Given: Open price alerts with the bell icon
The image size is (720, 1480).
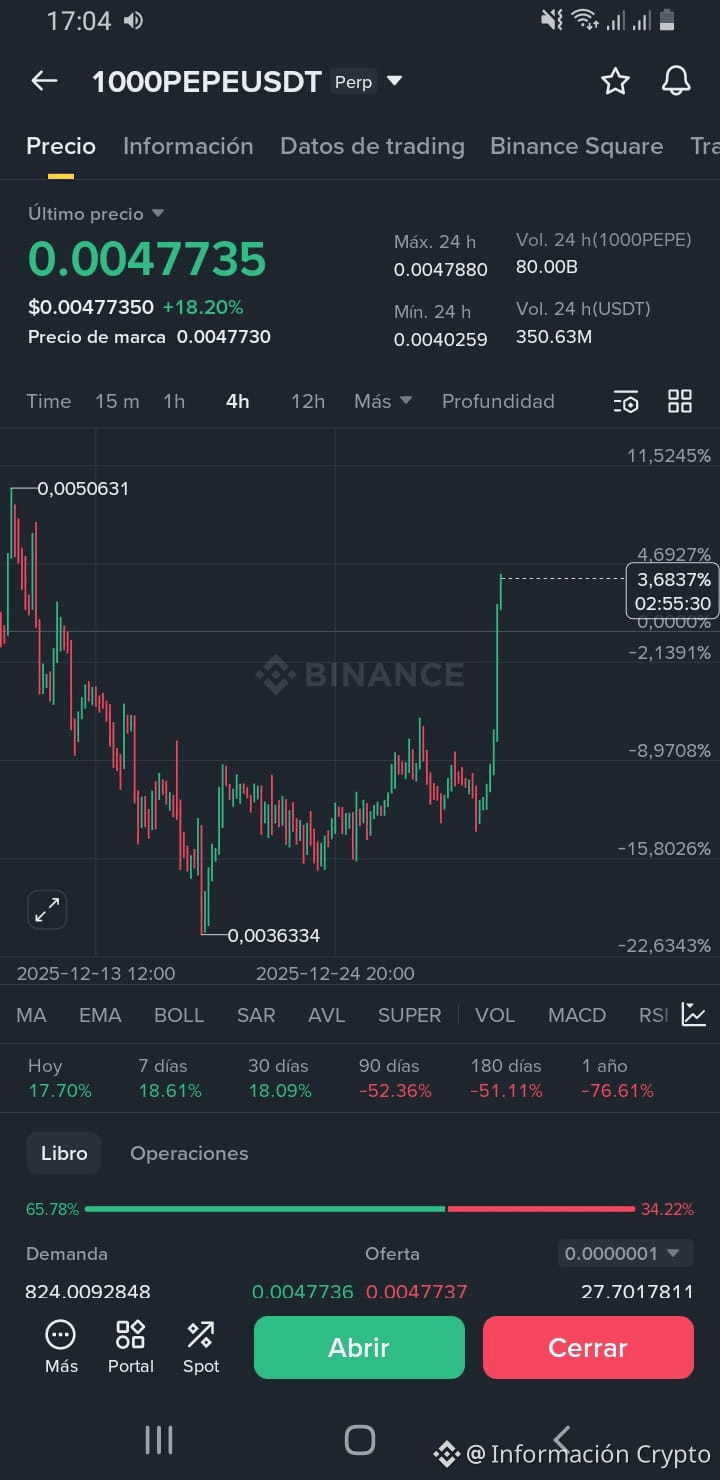Looking at the screenshot, I should [676, 81].
